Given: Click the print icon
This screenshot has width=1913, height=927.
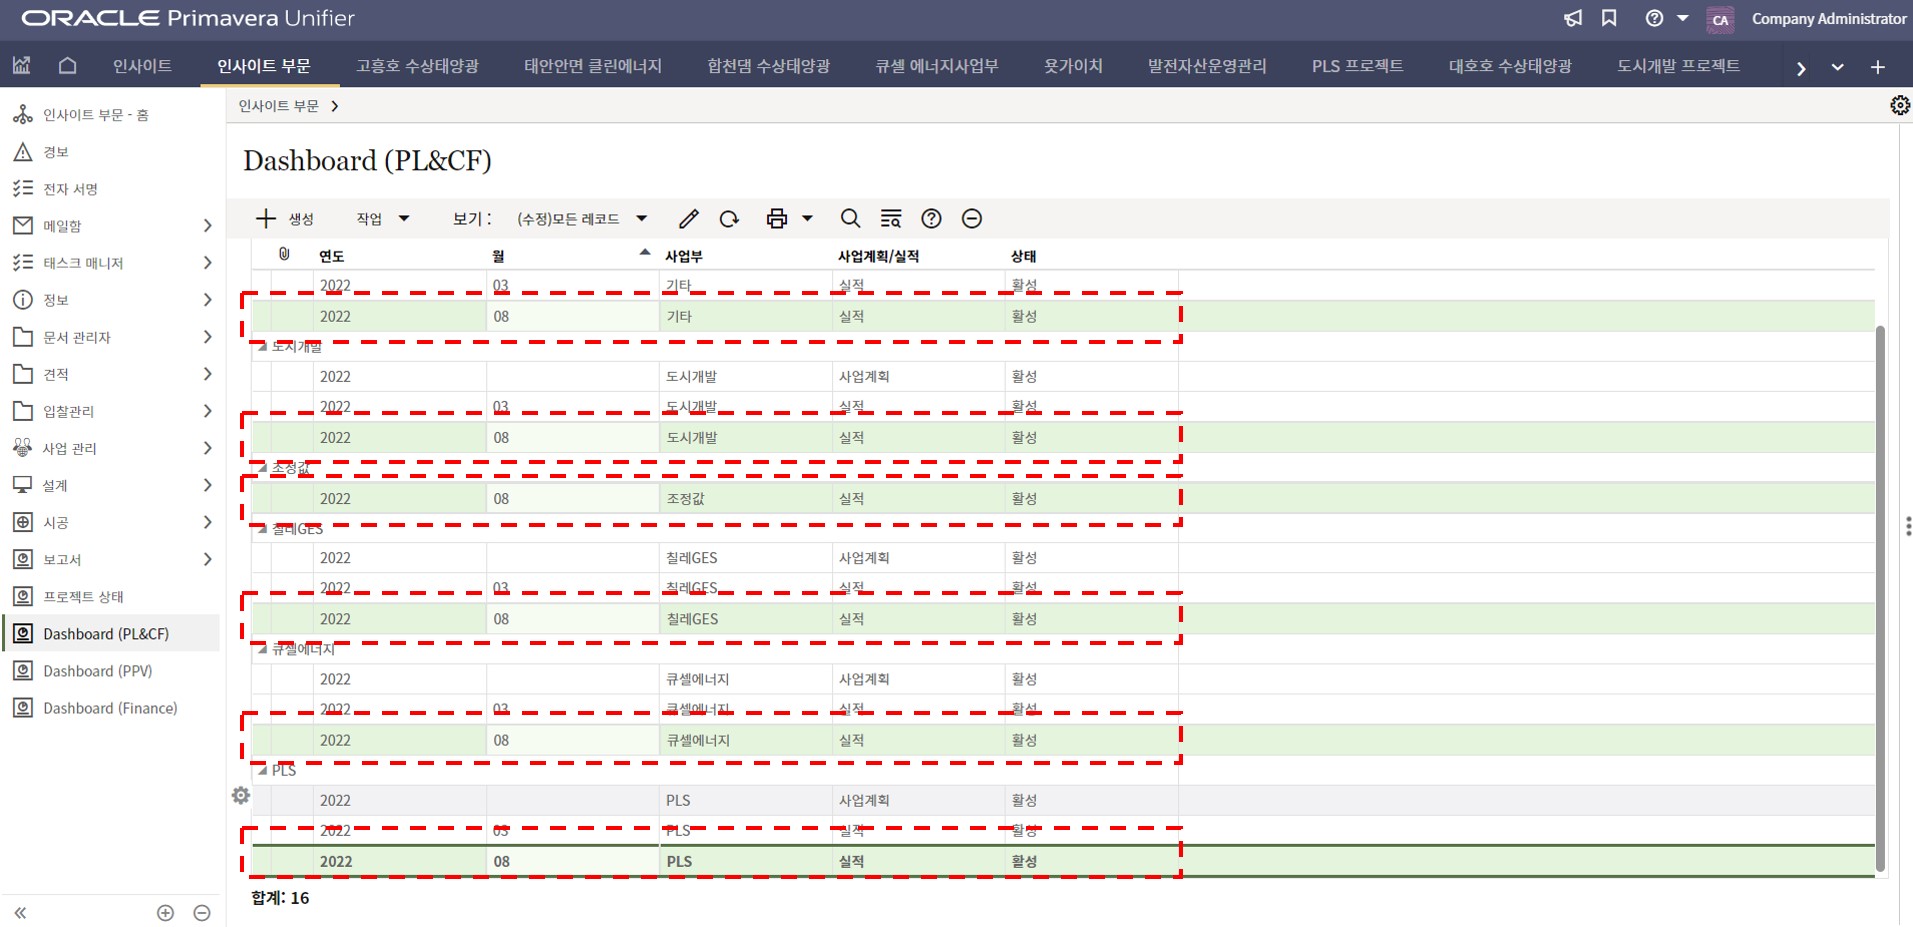Looking at the screenshot, I should [776, 219].
